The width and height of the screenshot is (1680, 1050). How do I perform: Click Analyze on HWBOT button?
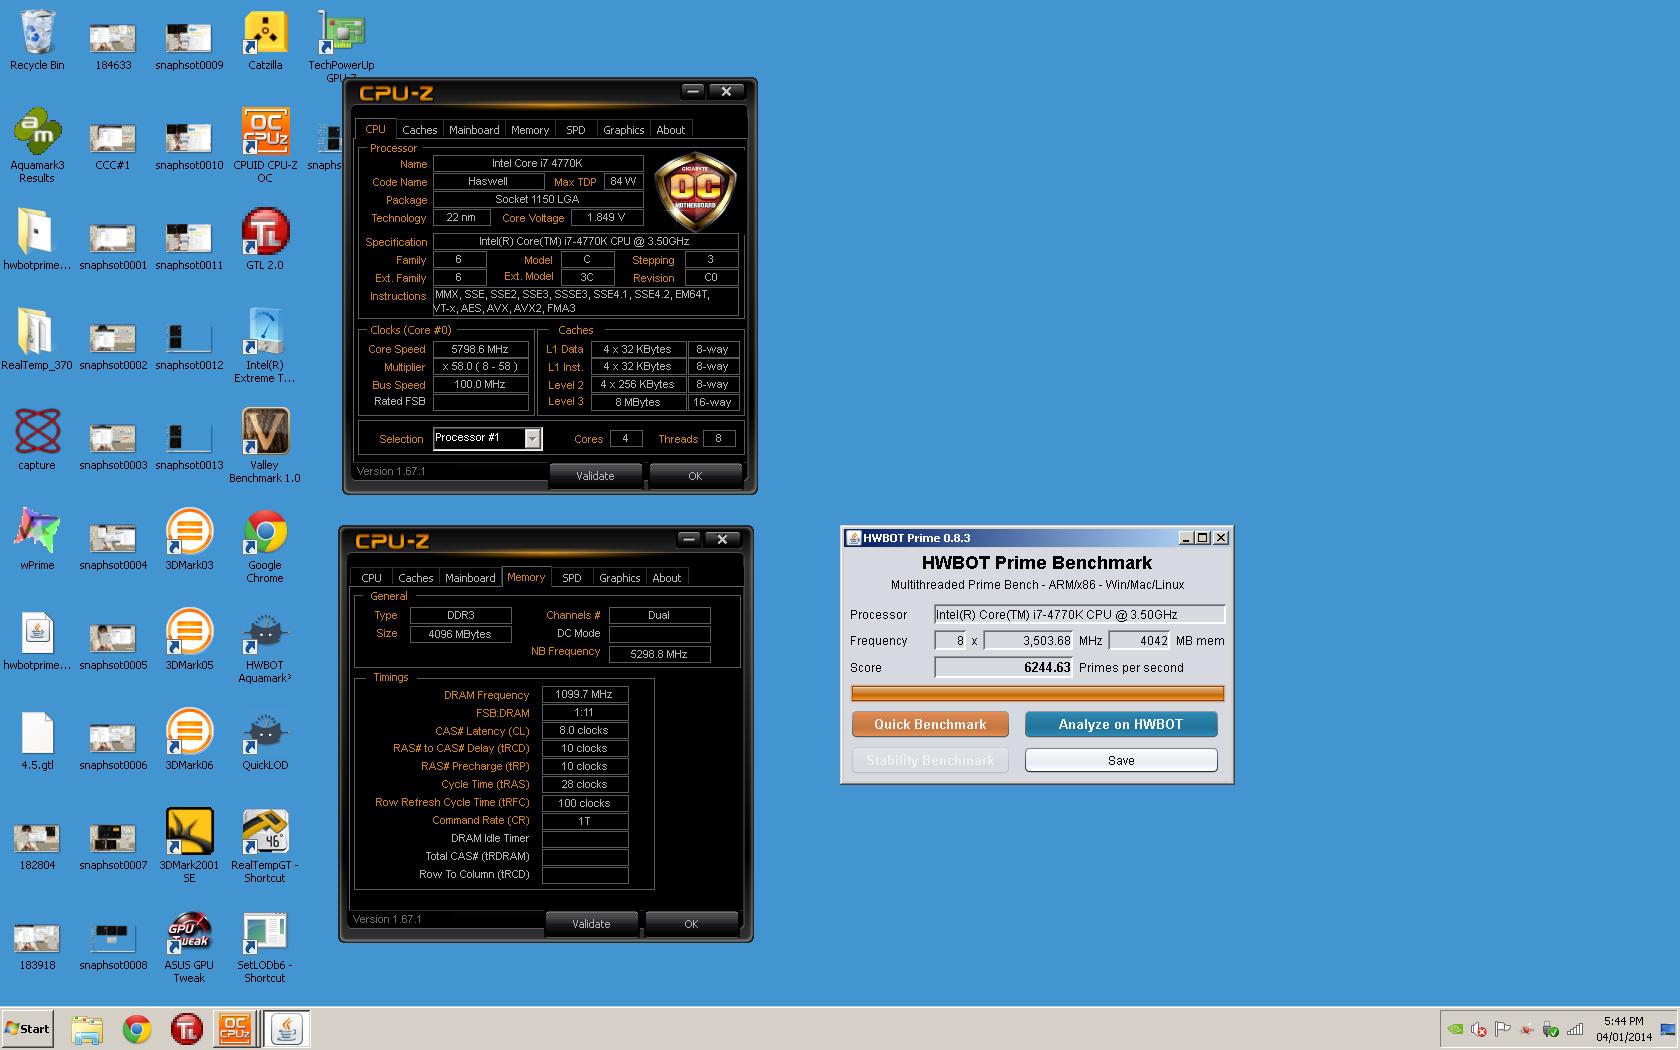click(1121, 724)
